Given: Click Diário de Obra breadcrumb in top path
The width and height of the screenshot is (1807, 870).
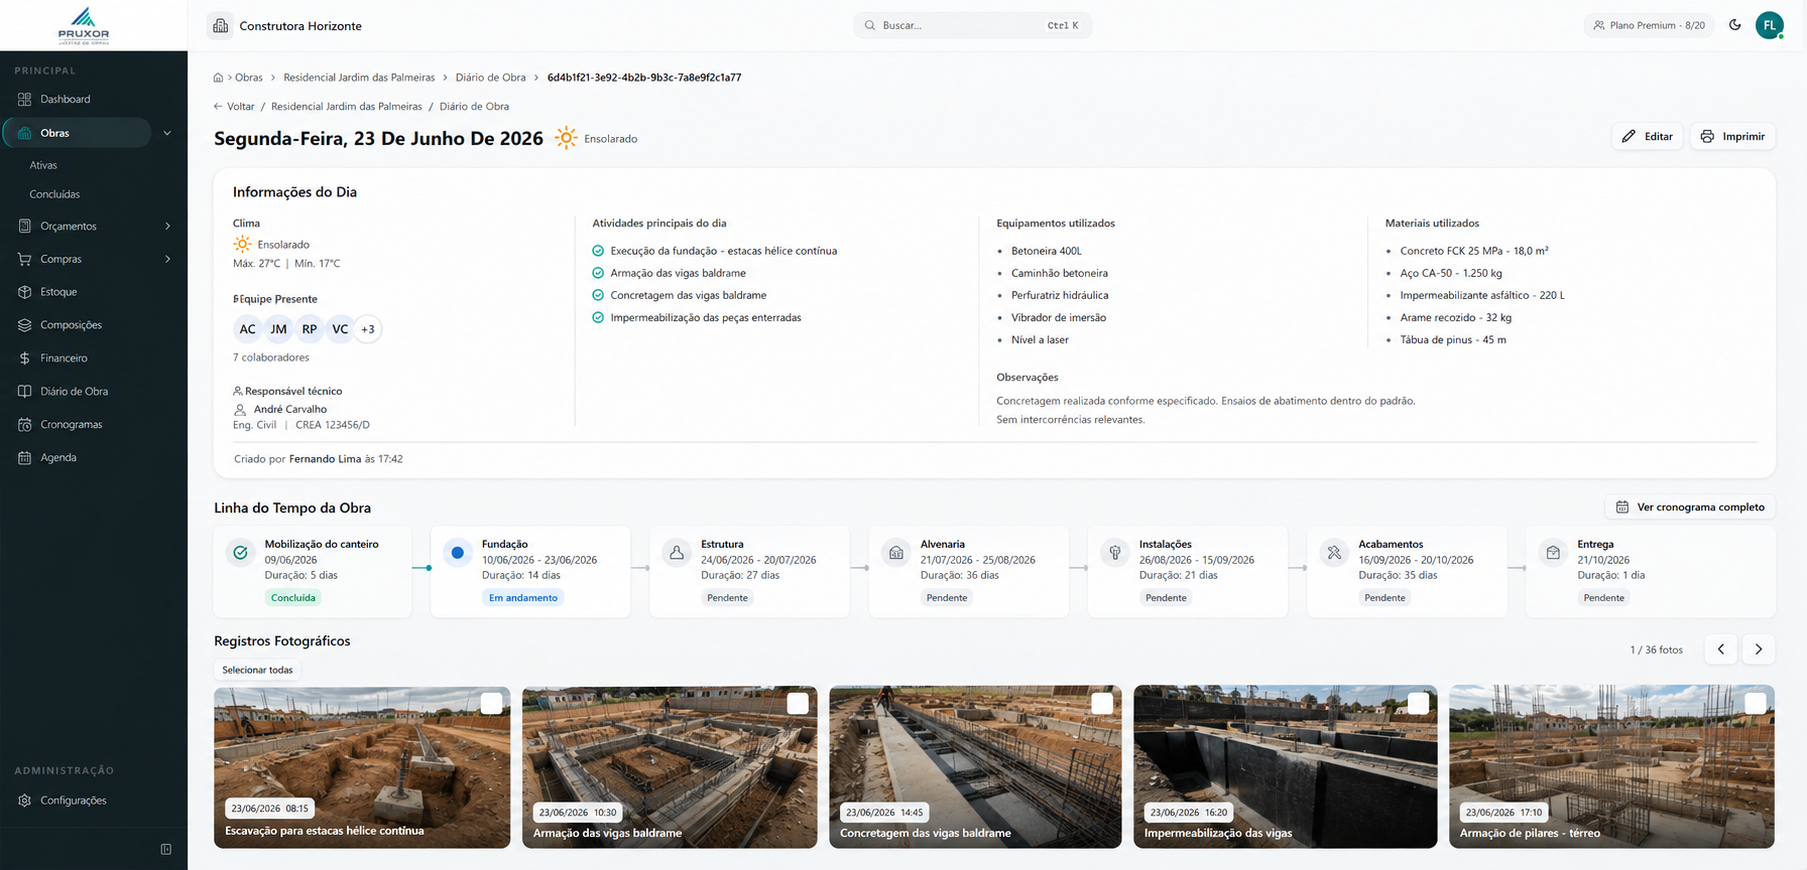Looking at the screenshot, I should [490, 77].
